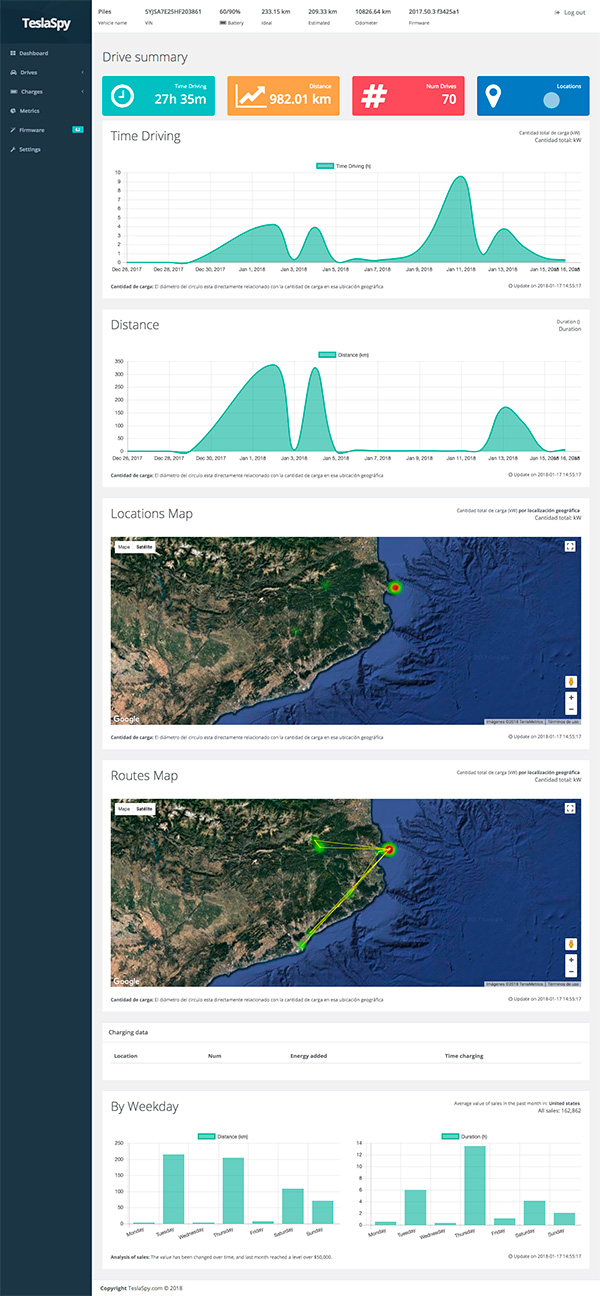Expand the Drives submenu chevron

pyautogui.click(x=83, y=73)
